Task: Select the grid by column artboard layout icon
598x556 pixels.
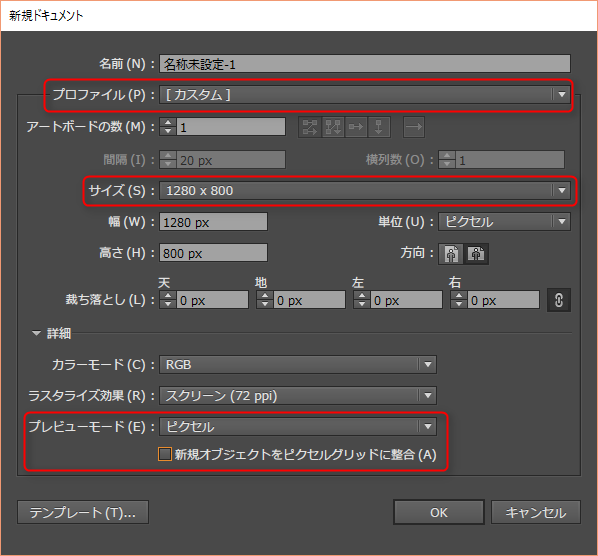Action: coord(333,127)
